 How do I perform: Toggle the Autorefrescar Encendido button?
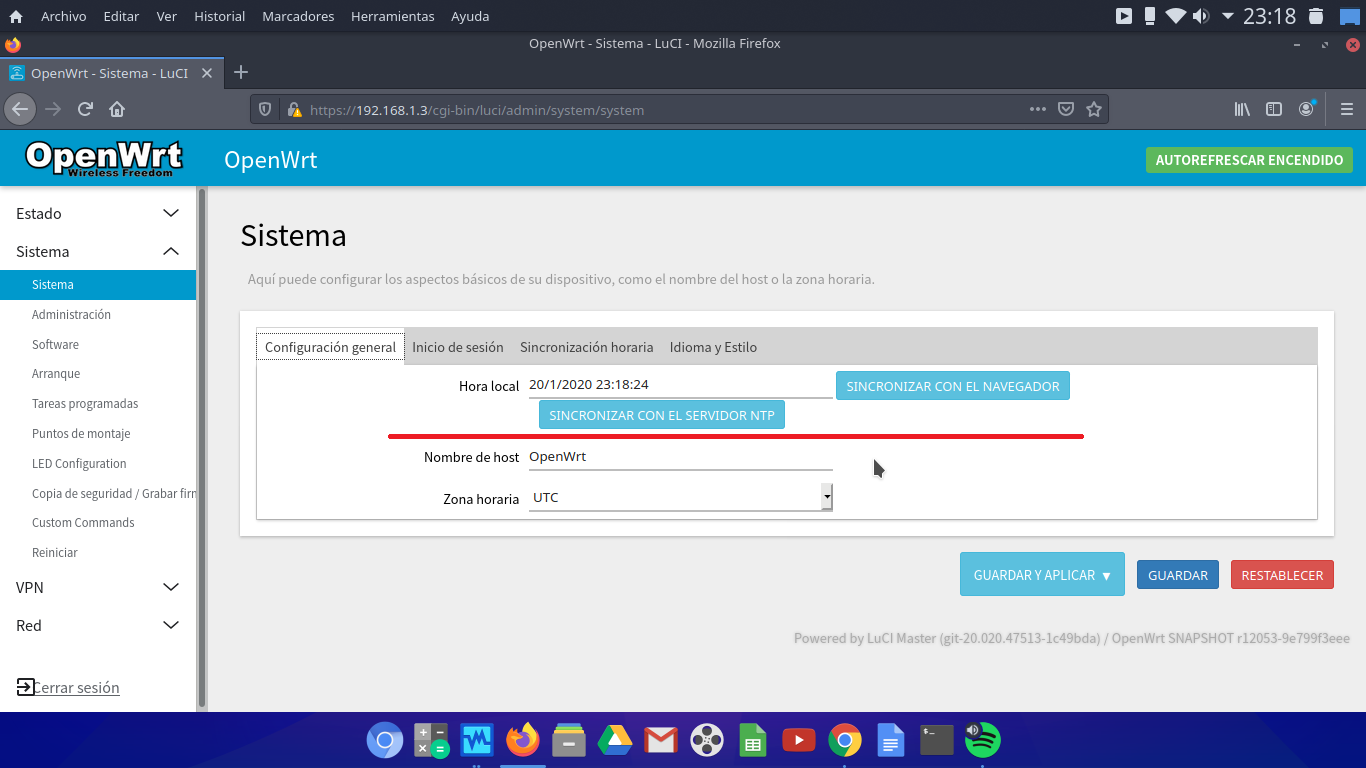pyautogui.click(x=1249, y=160)
